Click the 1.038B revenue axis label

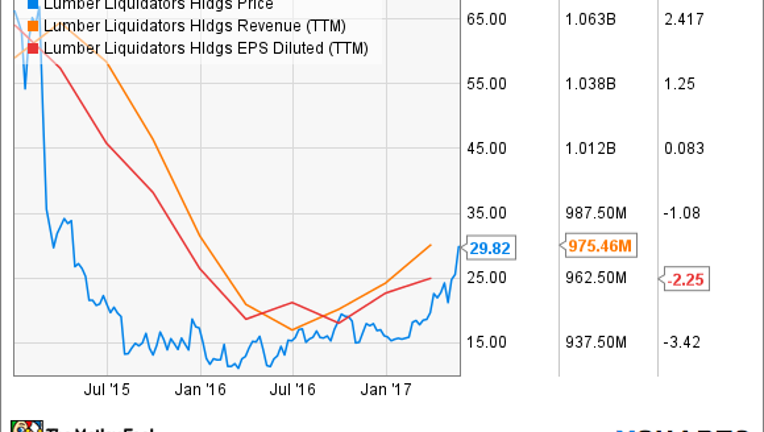point(590,84)
